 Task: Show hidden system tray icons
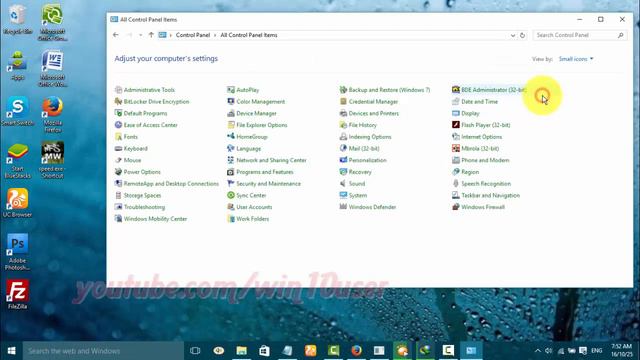click(538, 351)
